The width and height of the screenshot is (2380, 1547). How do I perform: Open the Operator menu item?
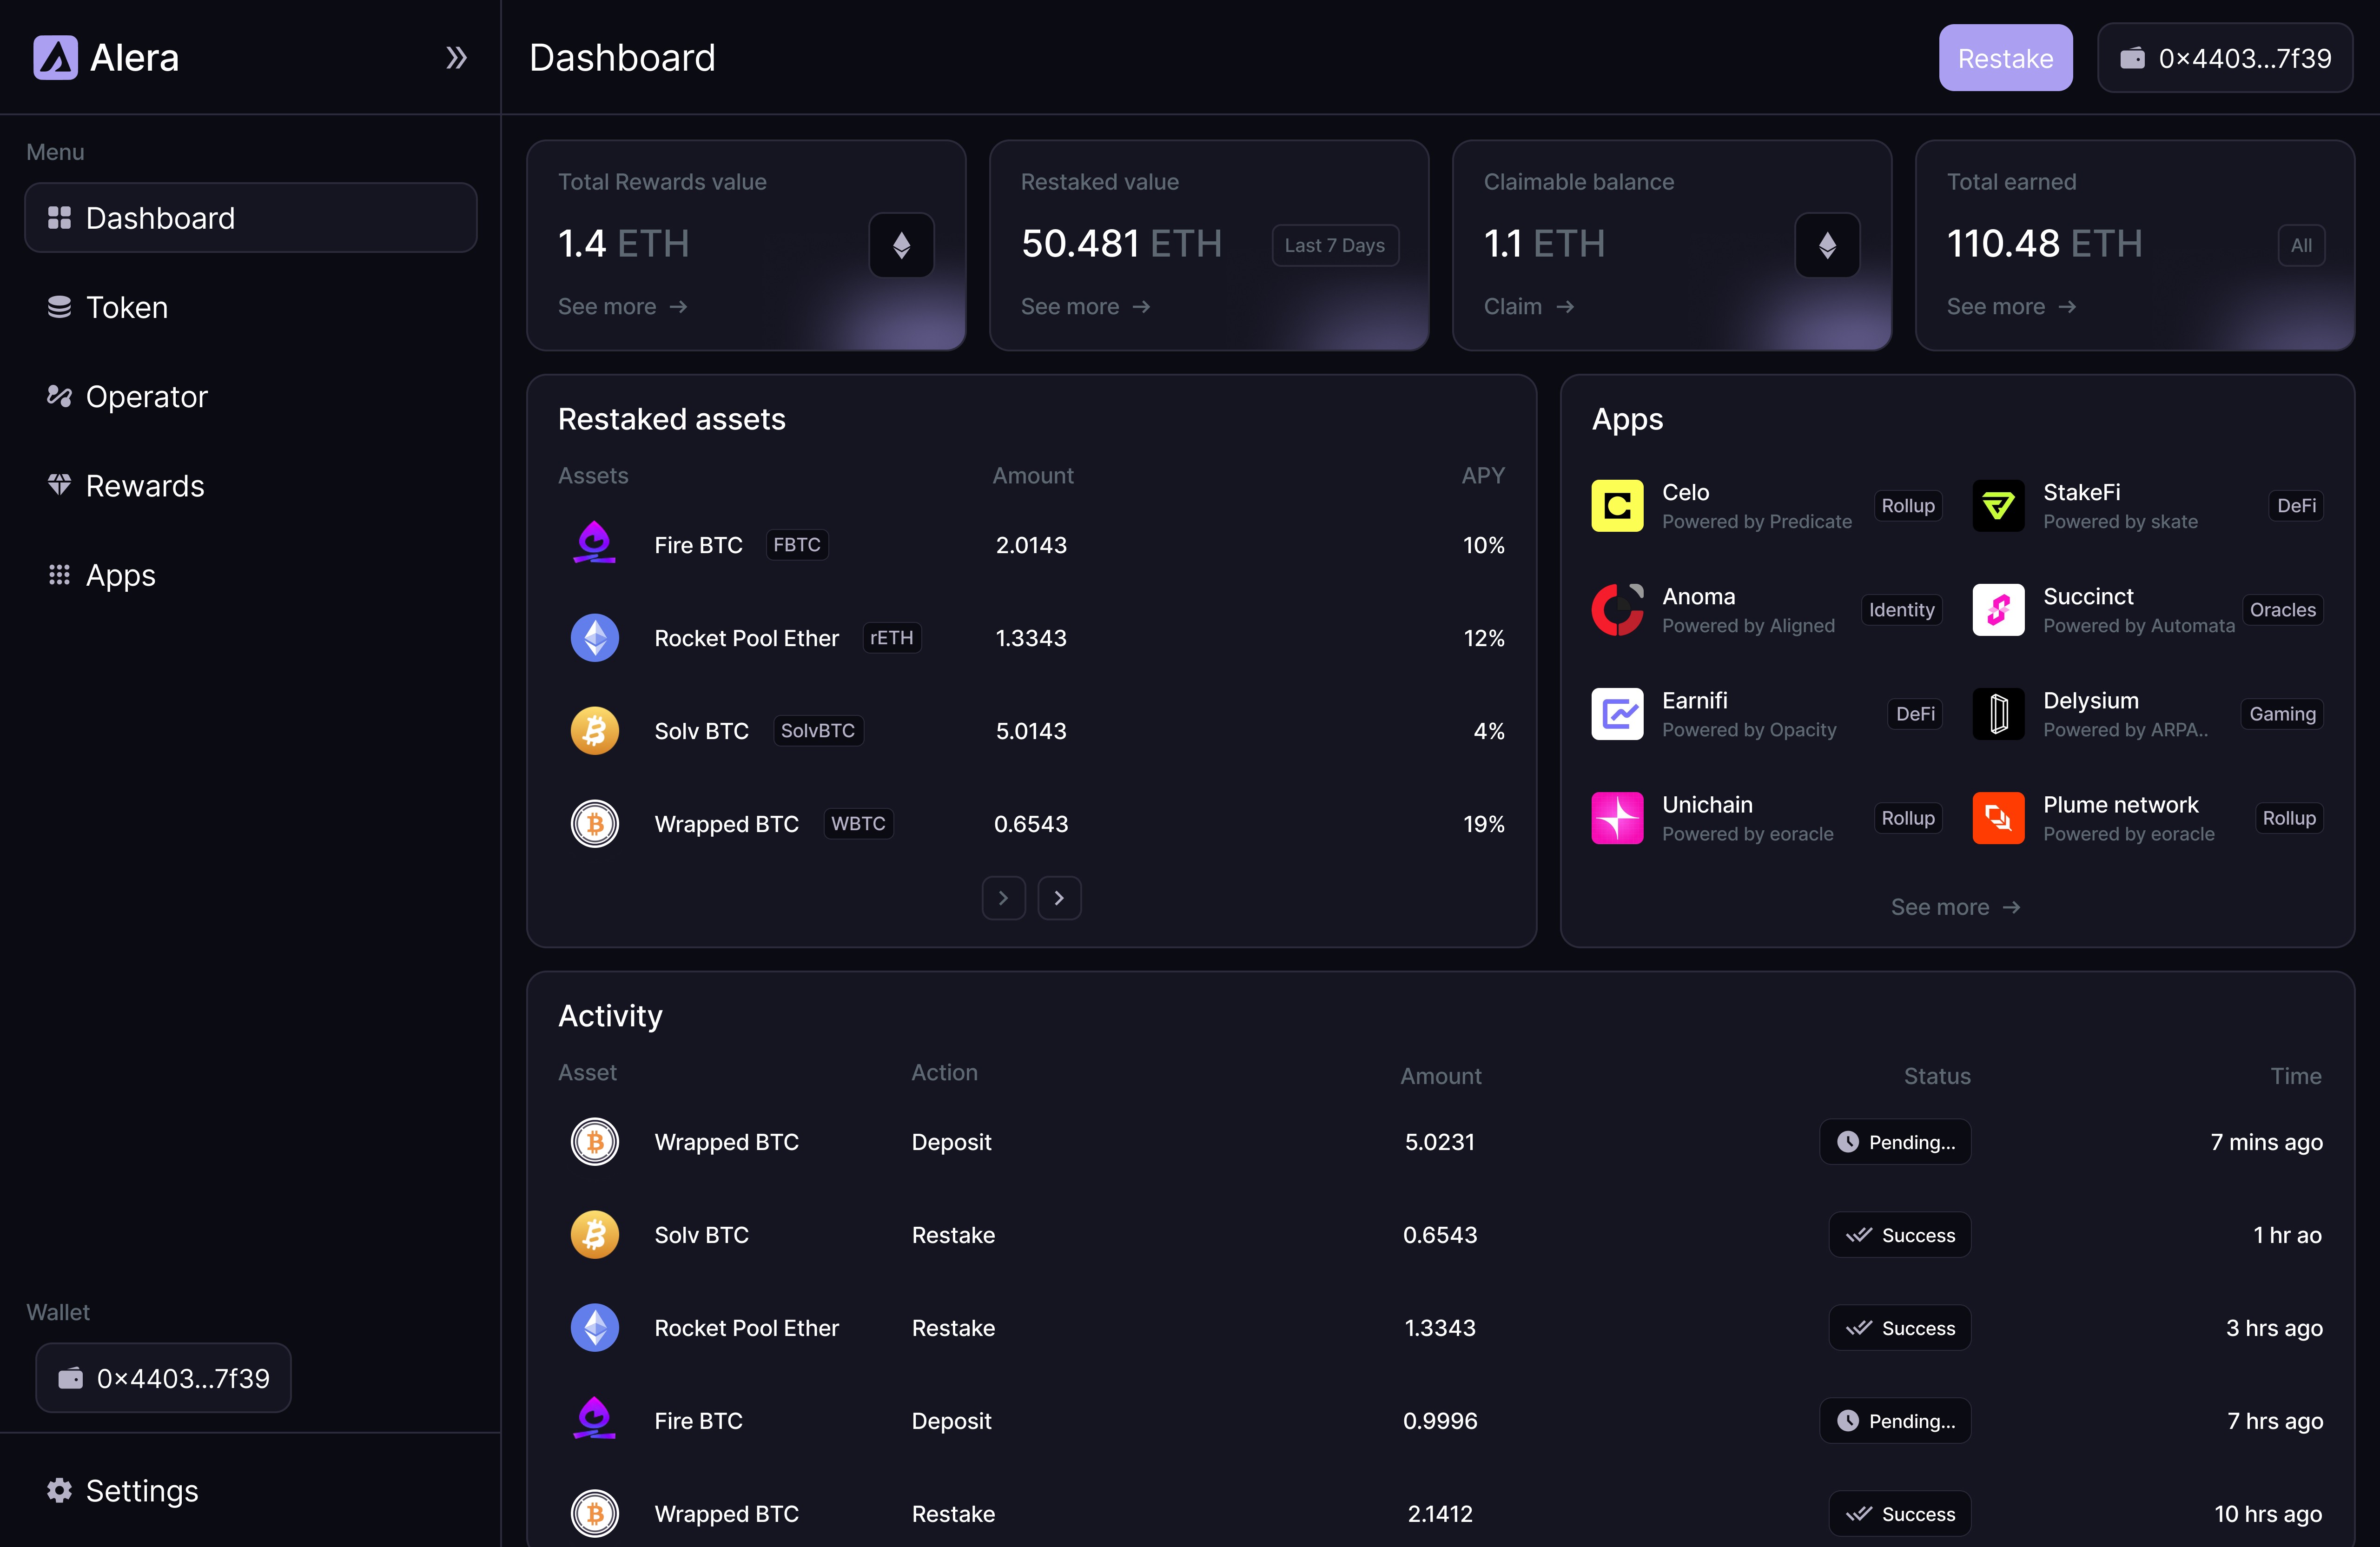pos(146,397)
